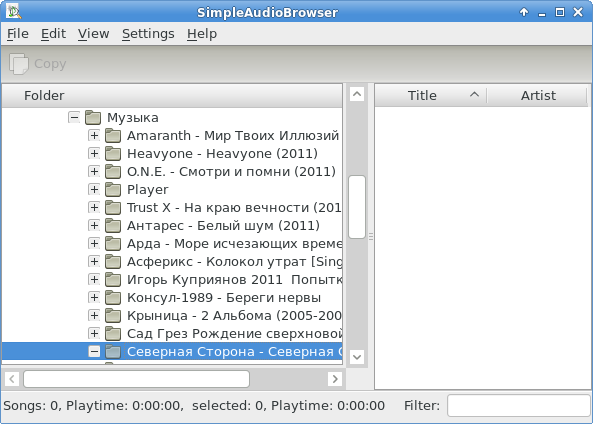The image size is (593, 424).
Task: Expand Антарес - Белый шум folder
Action: click(x=94, y=225)
